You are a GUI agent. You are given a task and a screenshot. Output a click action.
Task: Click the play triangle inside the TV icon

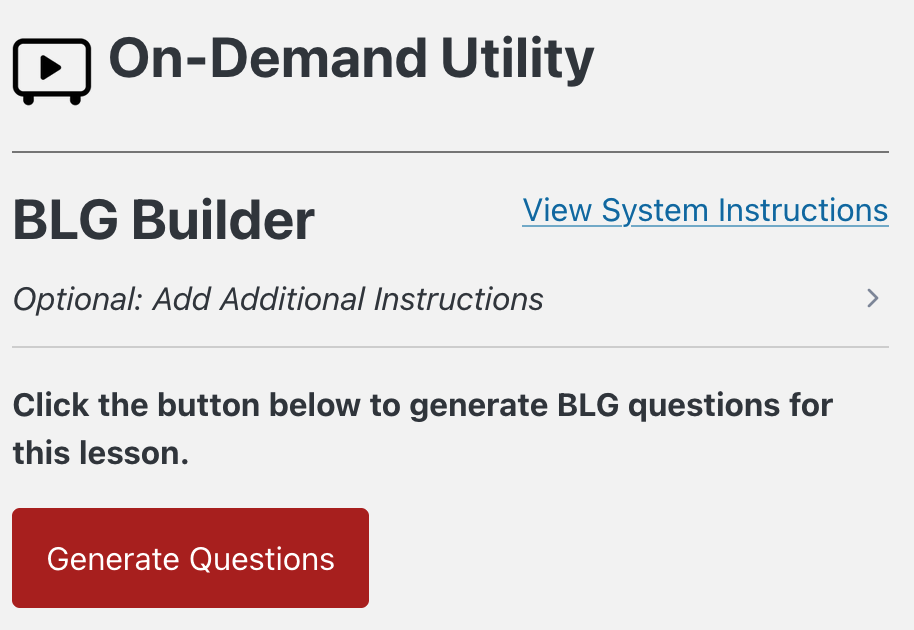tap(52, 67)
